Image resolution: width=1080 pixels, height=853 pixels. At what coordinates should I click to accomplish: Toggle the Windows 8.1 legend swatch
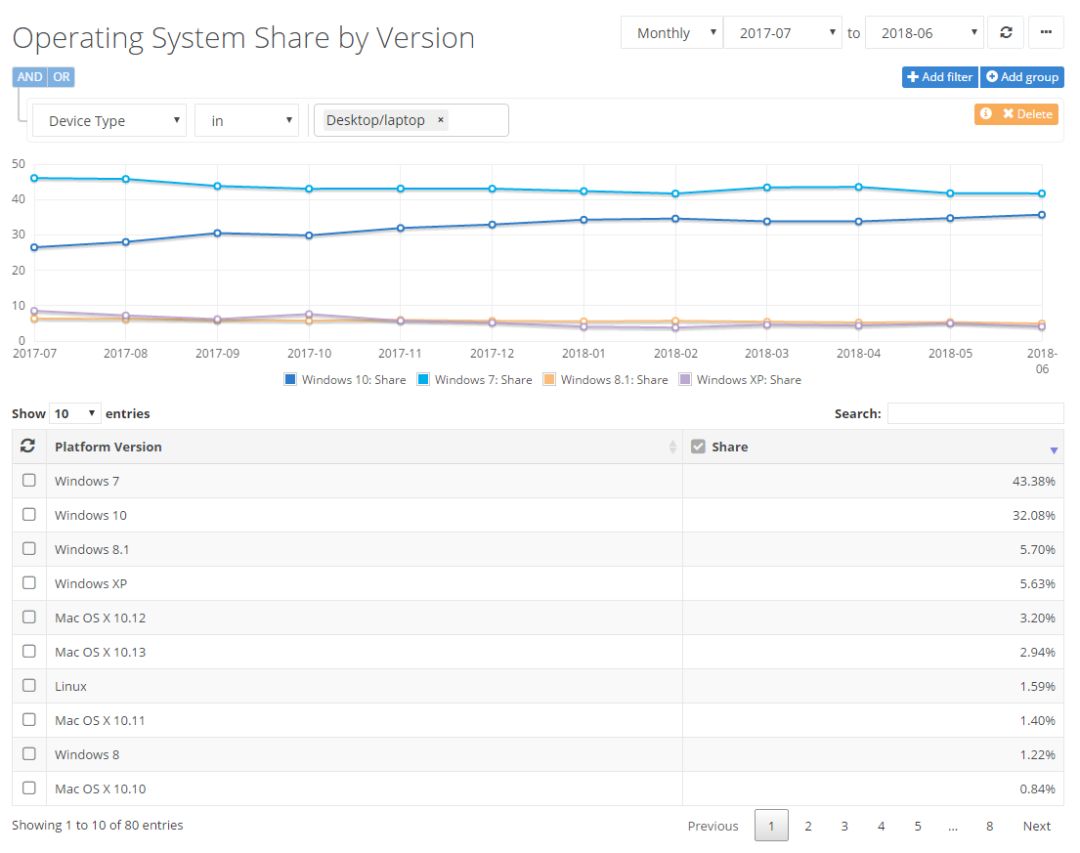point(549,379)
